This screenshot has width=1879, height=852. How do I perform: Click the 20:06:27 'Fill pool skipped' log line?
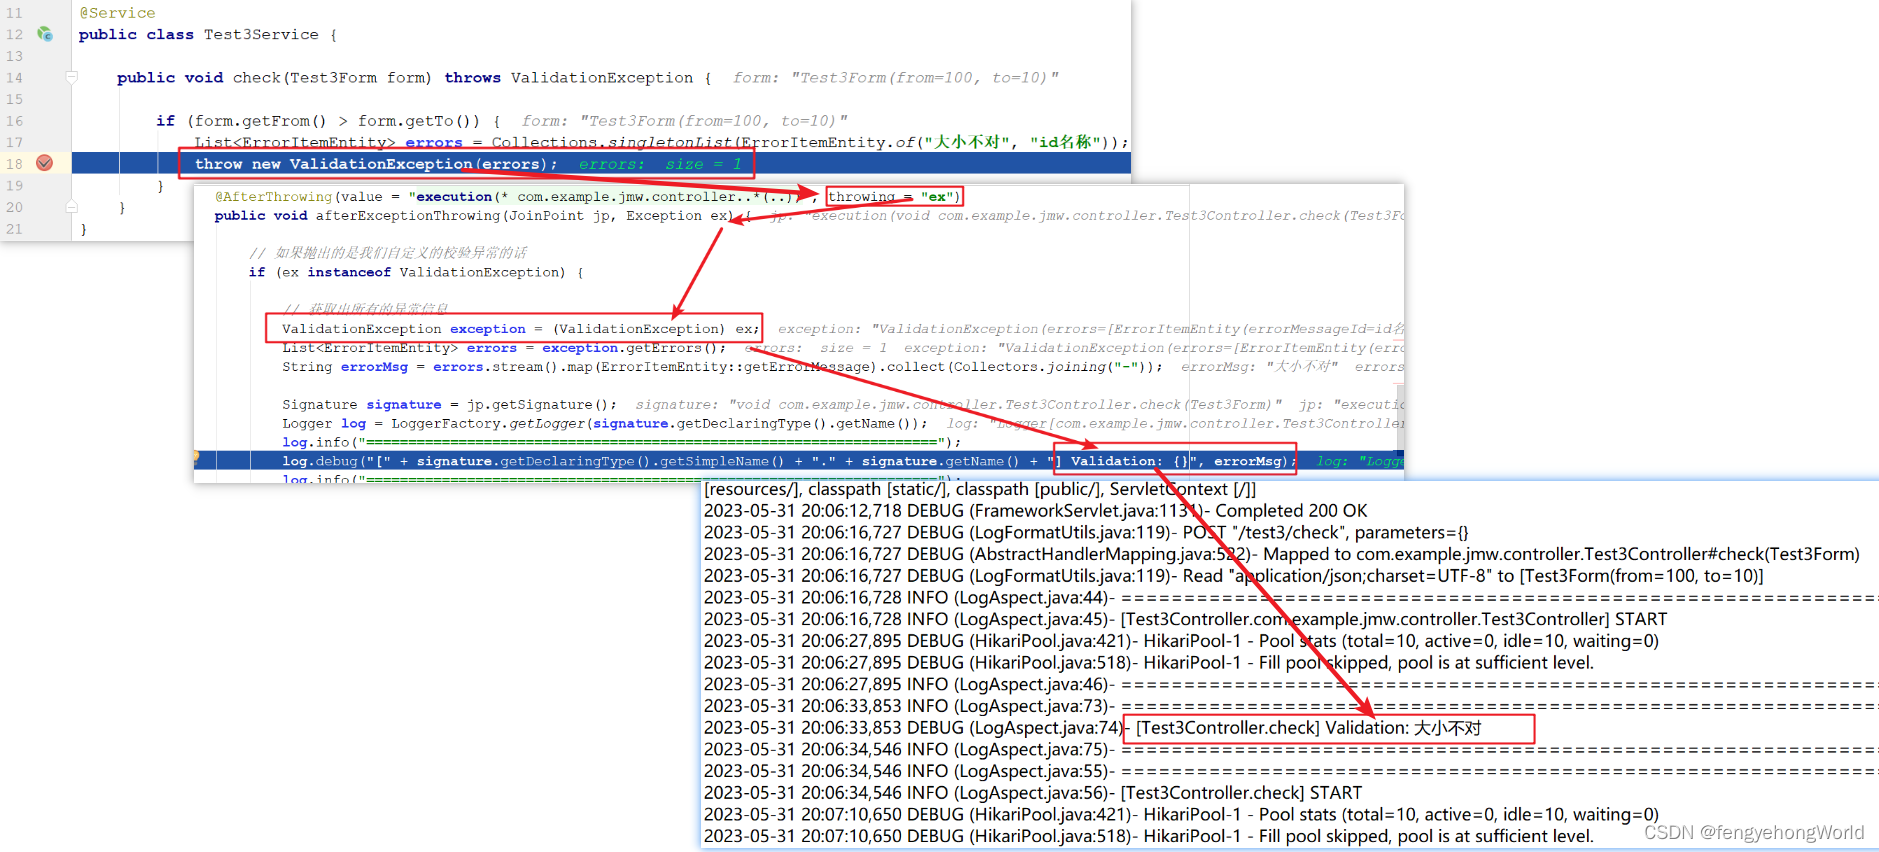tap(1149, 663)
